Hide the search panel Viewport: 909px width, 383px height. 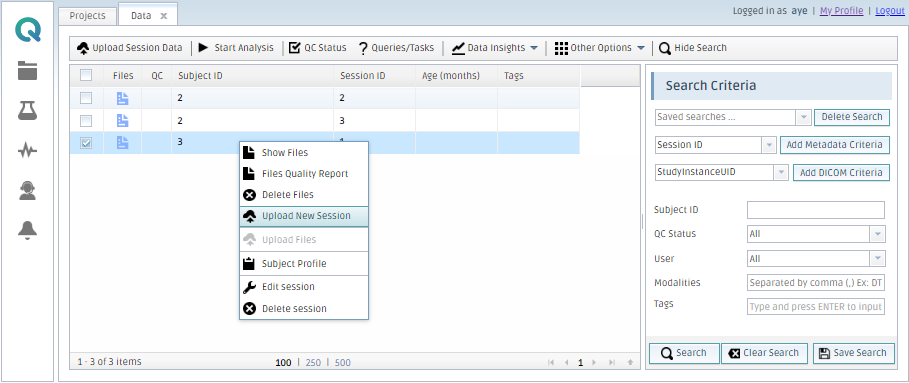coord(693,48)
